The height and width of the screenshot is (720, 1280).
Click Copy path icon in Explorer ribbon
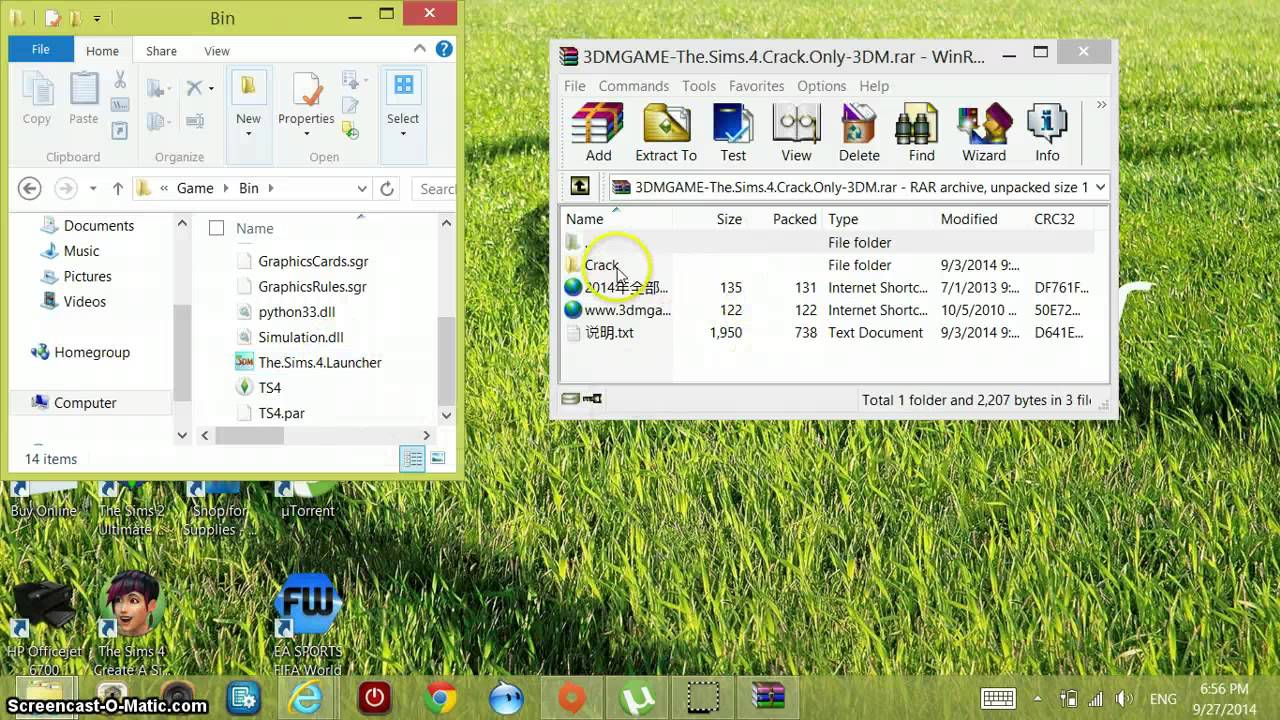(120, 105)
